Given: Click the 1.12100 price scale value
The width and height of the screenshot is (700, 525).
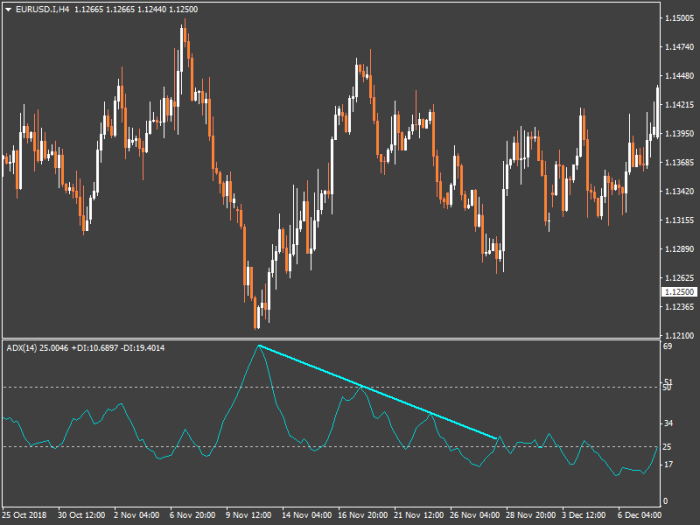Looking at the screenshot, I should click(679, 336).
